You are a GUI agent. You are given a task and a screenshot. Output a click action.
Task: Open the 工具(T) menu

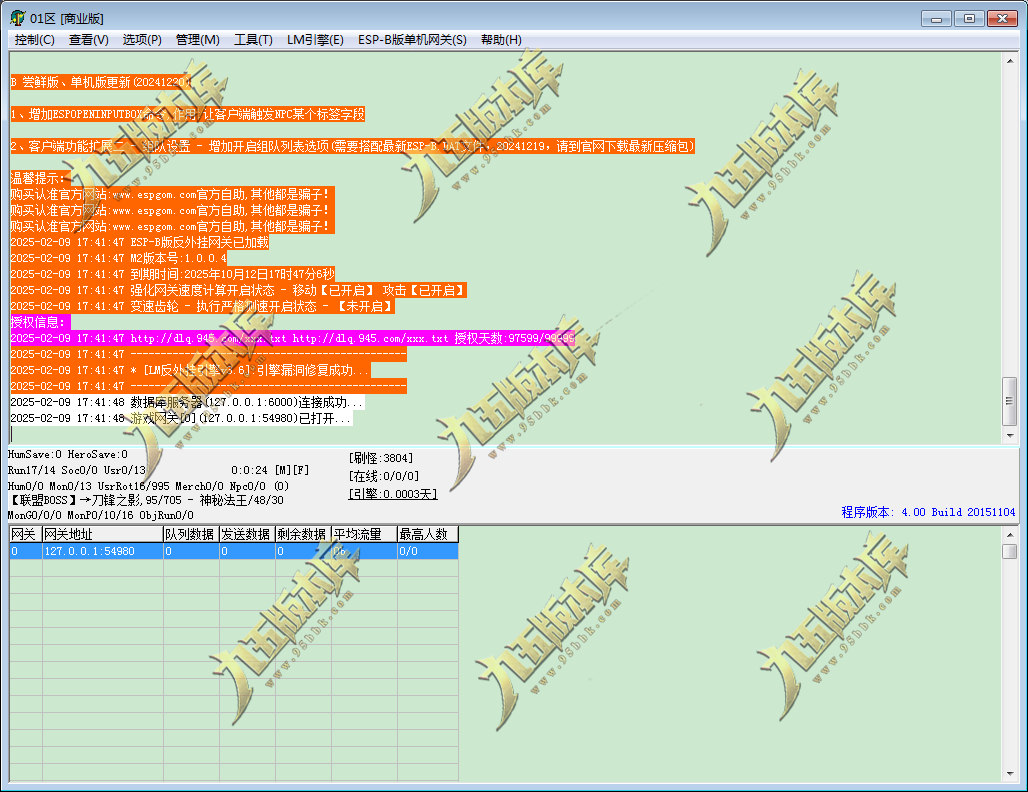[x=253, y=39]
